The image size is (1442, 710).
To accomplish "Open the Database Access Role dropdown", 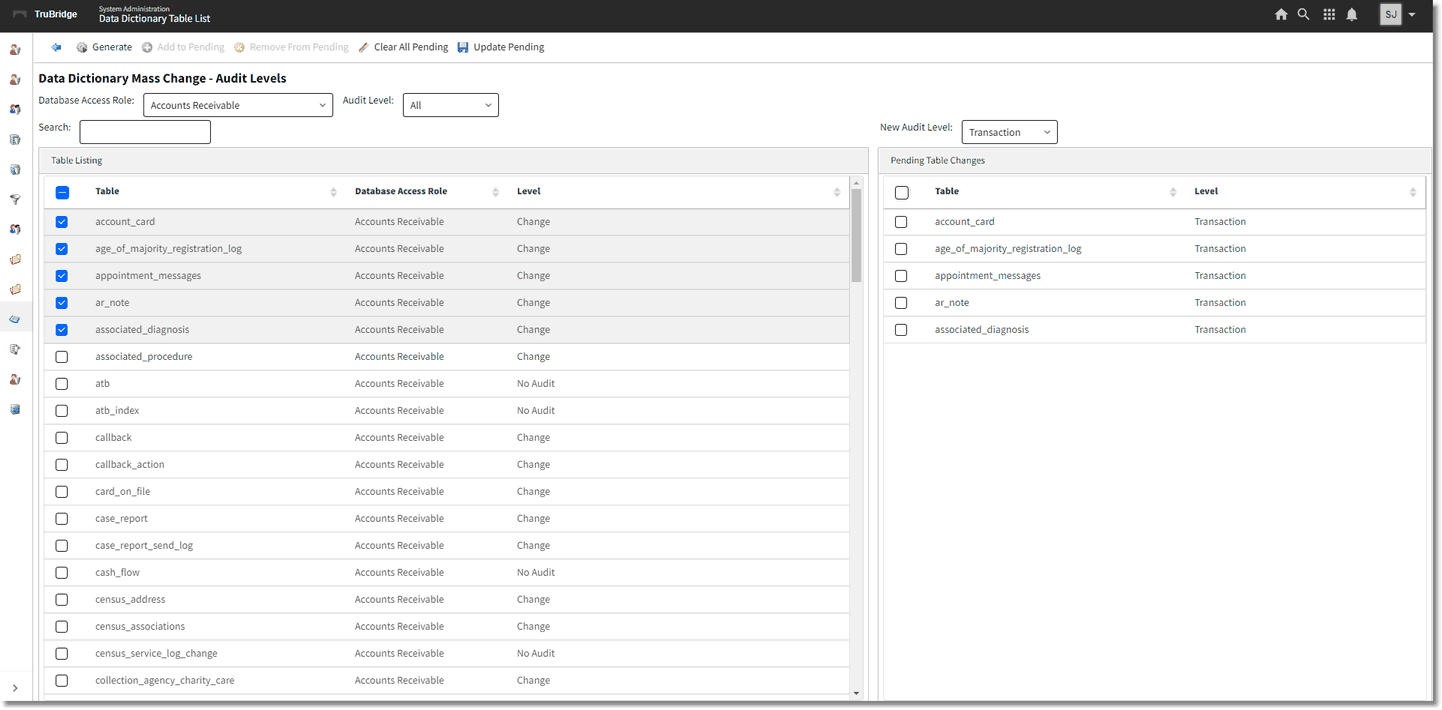I will [238, 105].
